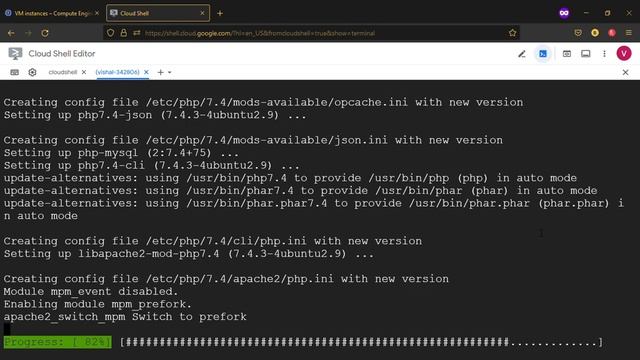The height and width of the screenshot is (360, 640).
Task: Click the hash progress bar
Action: click(362, 342)
